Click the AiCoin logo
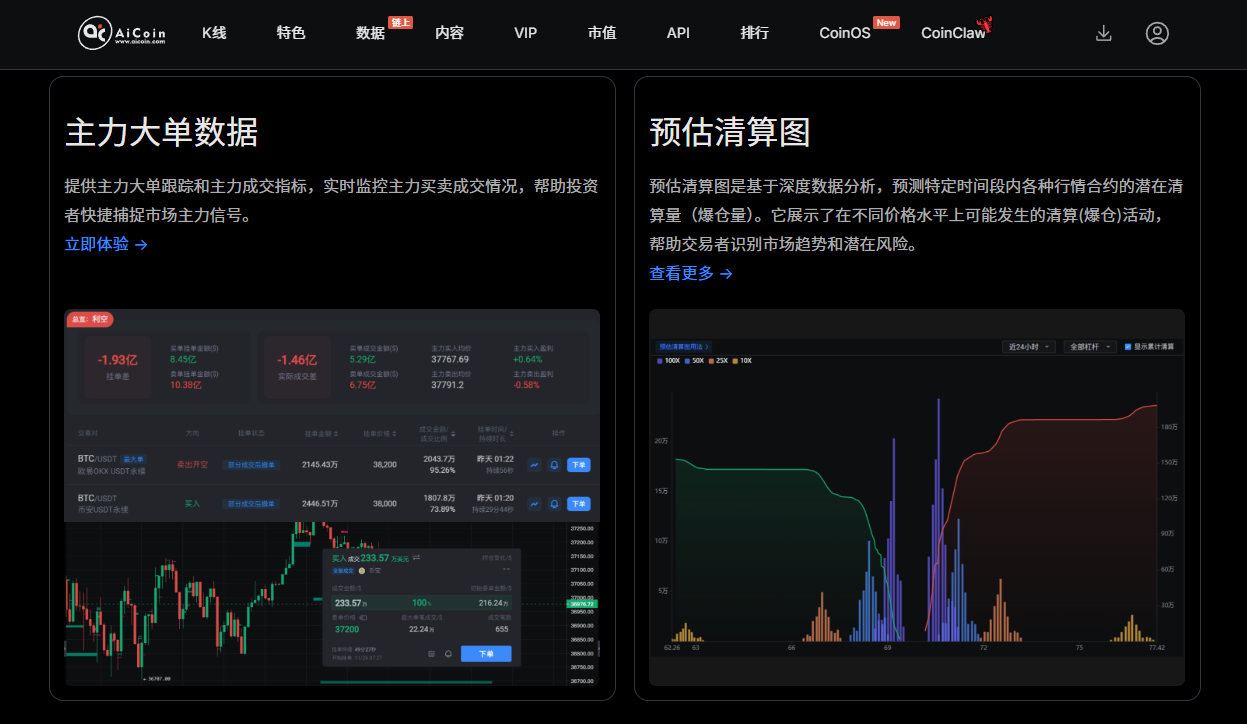The height and width of the screenshot is (724, 1247). [118, 33]
